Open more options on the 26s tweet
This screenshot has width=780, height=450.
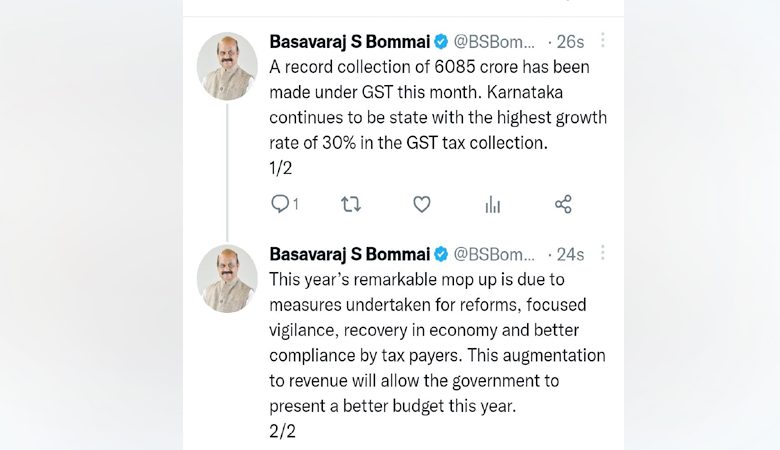pyautogui.click(x=602, y=40)
